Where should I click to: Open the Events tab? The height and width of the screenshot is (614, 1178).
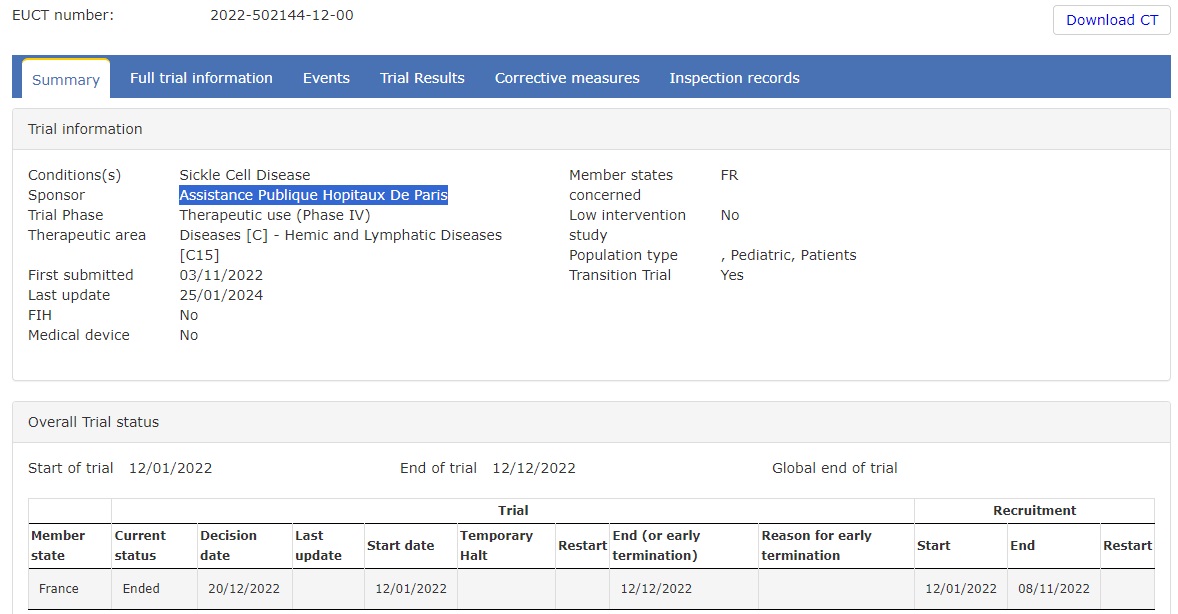(x=326, y=78)
